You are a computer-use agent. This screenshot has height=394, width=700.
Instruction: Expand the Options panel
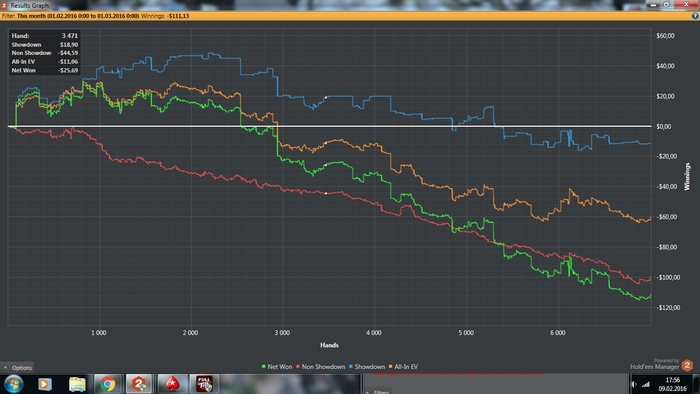pos(17,368)
